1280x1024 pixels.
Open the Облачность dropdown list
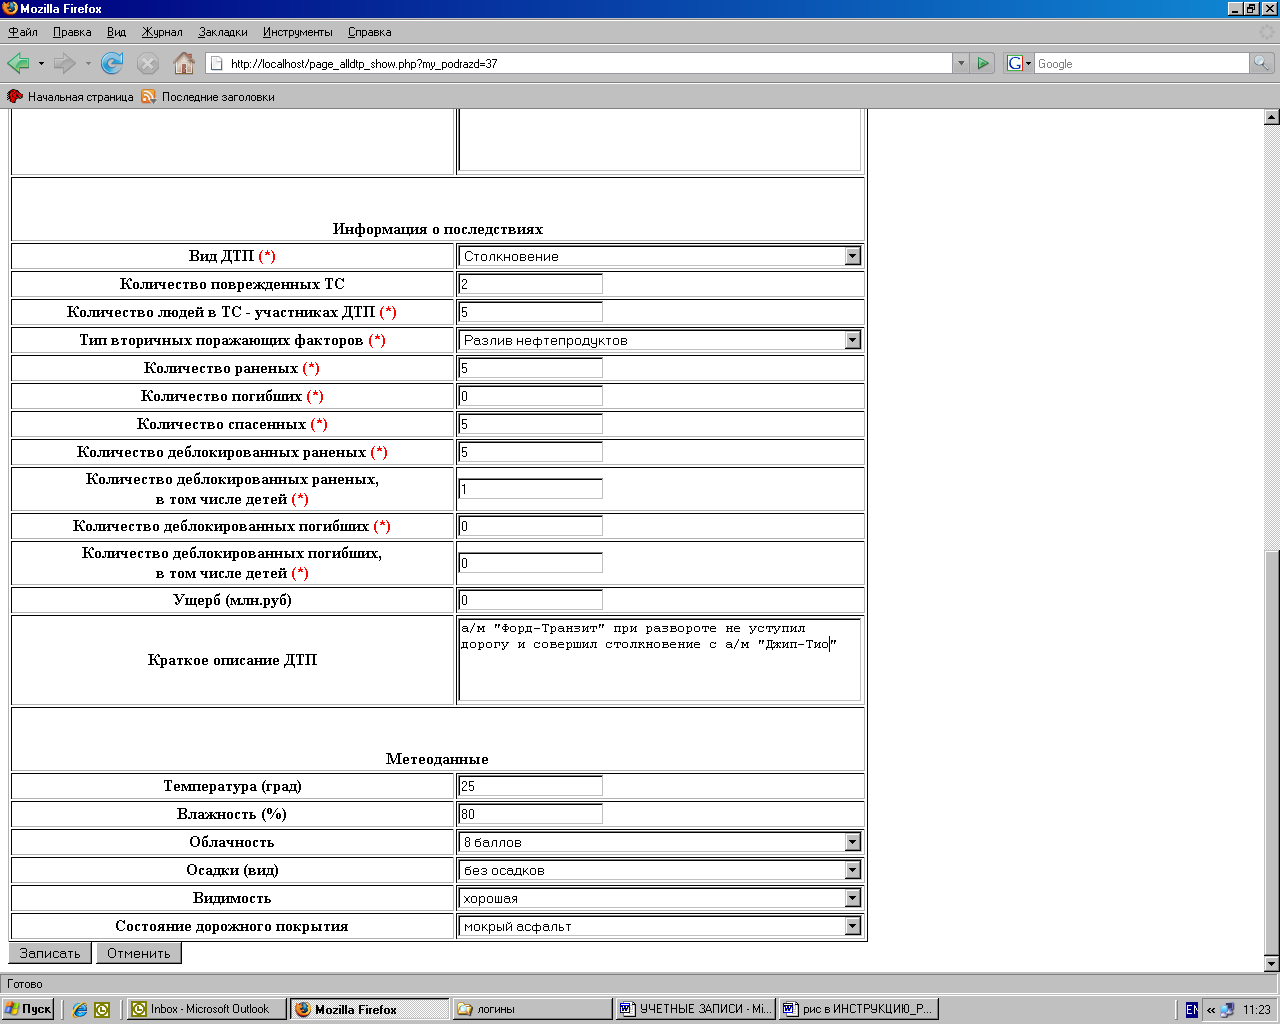[x=852, y=842]
